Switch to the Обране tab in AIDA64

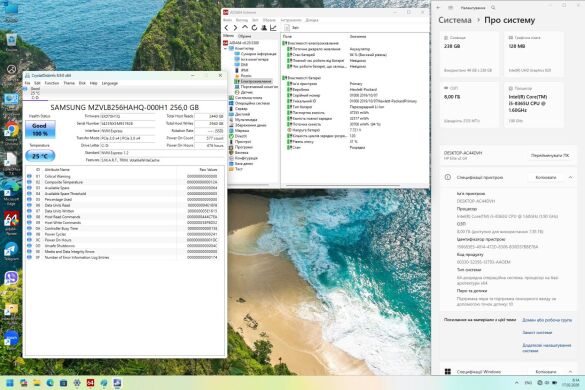(x=245, y=36)
